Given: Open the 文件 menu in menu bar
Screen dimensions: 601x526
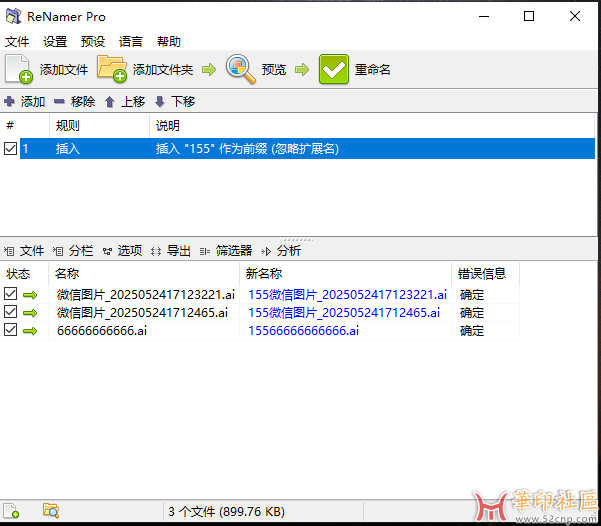Looking at the screenshot, I should coord(17,41).
